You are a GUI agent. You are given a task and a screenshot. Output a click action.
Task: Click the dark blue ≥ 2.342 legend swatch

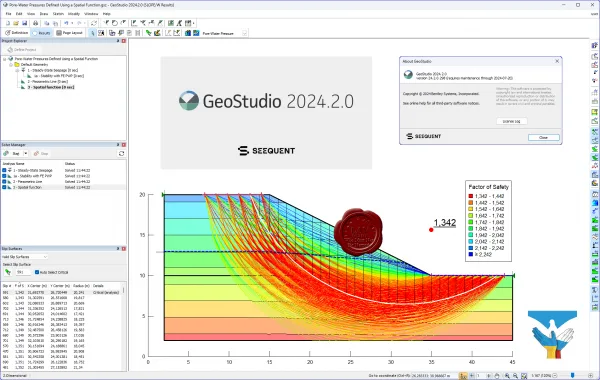tap(471, 254)
